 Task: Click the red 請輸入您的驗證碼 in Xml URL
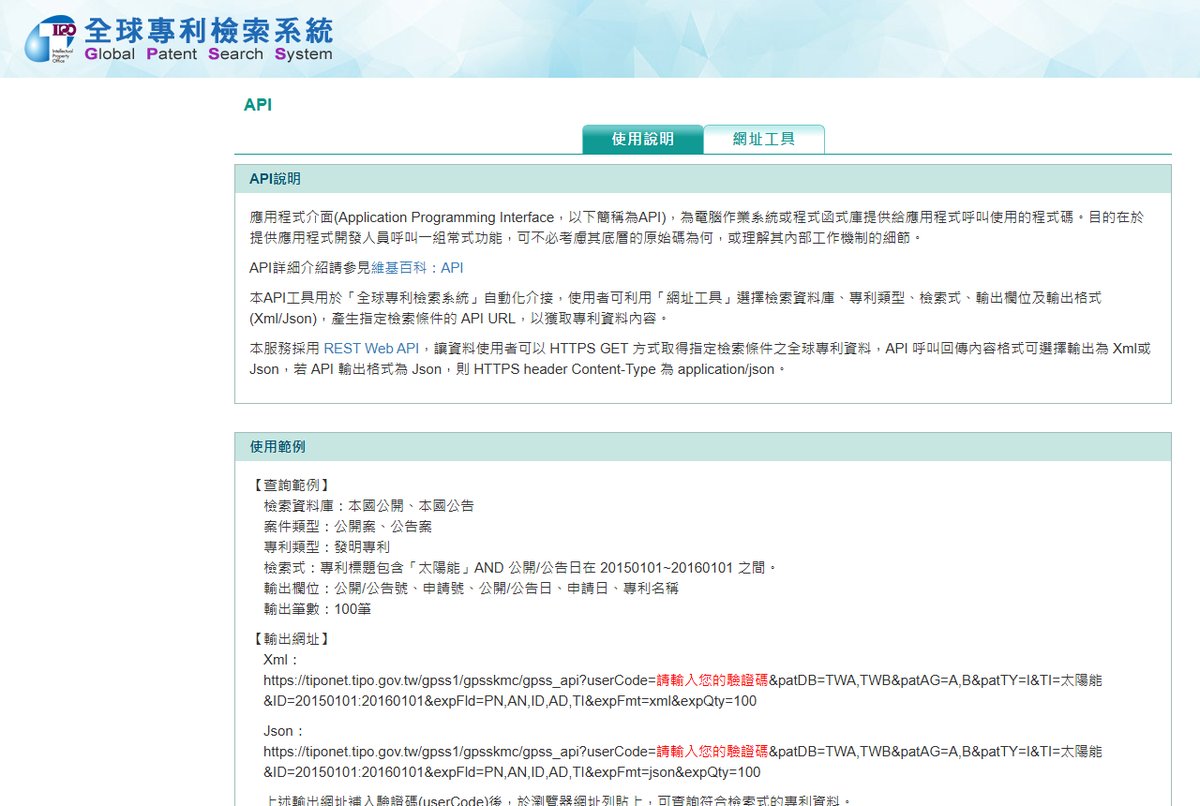tap(712, 680)
